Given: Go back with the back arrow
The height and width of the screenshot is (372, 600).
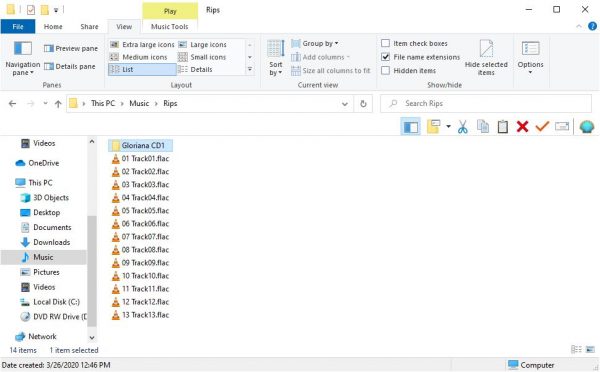Looking at the screenshot, I should click(x=12, y=104).
